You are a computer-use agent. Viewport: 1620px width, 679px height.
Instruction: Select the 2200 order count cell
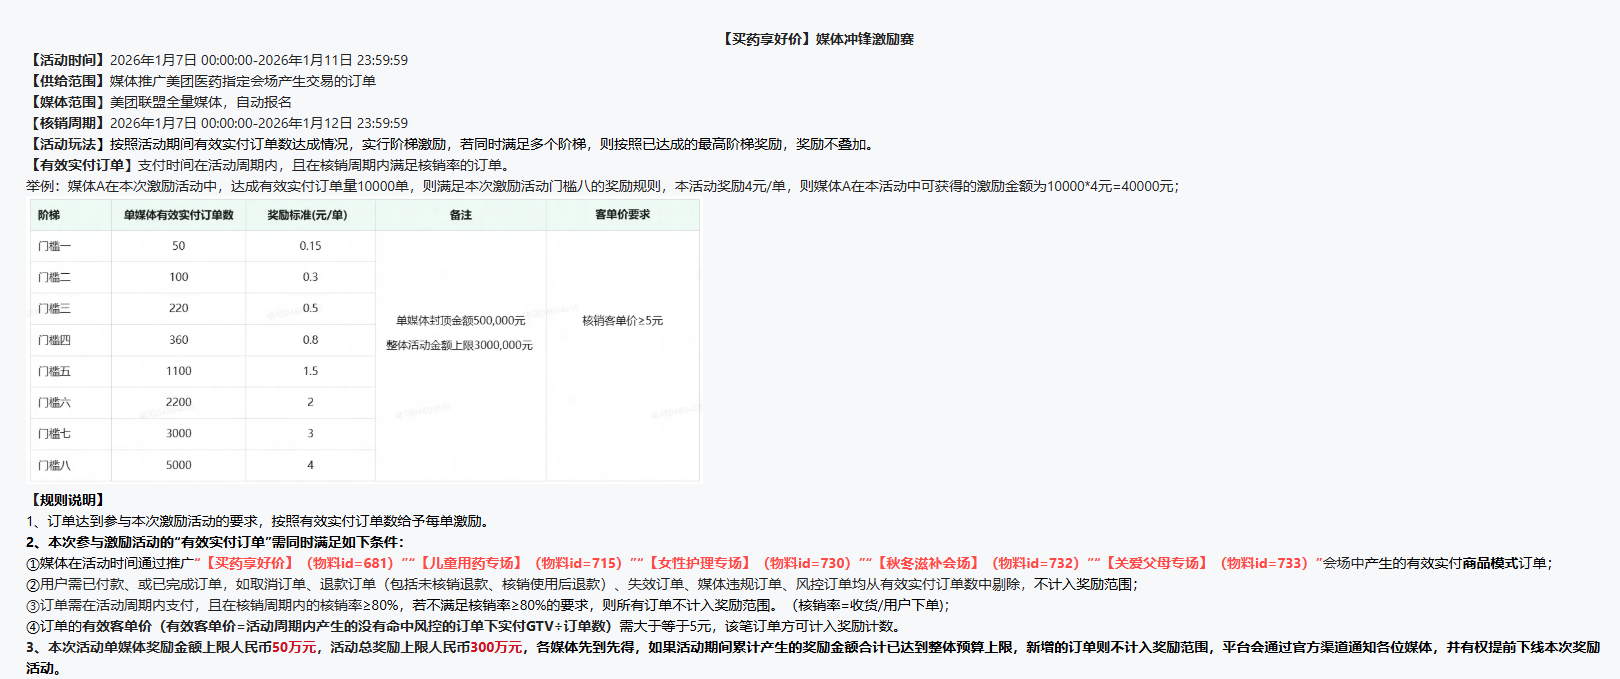178,402
